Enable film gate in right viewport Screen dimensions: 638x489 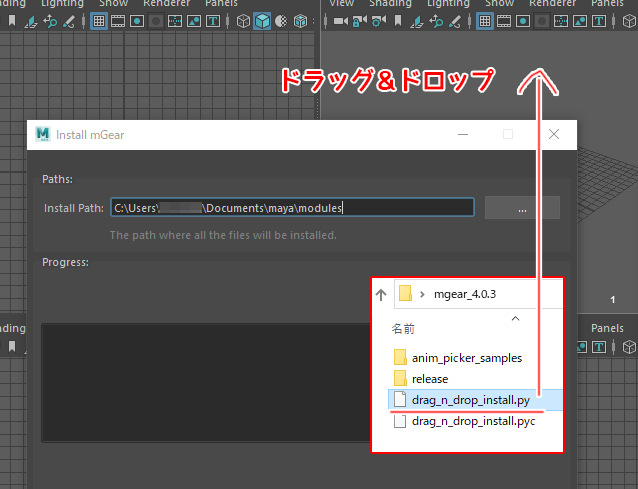pyautogui.click(x=504, y=21)
